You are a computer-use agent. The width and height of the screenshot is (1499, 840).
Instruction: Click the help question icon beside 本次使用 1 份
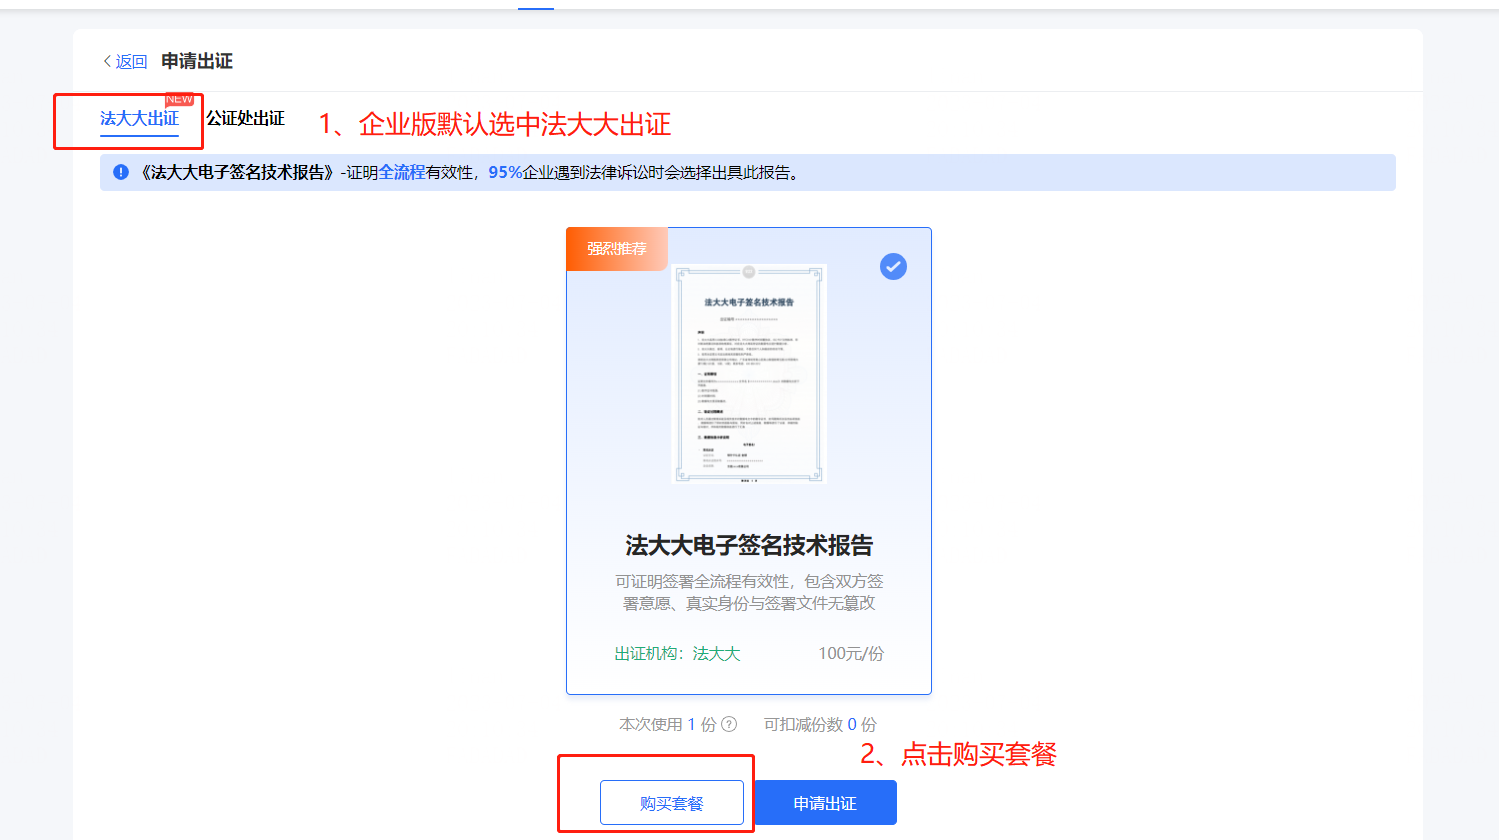(729, 724)
